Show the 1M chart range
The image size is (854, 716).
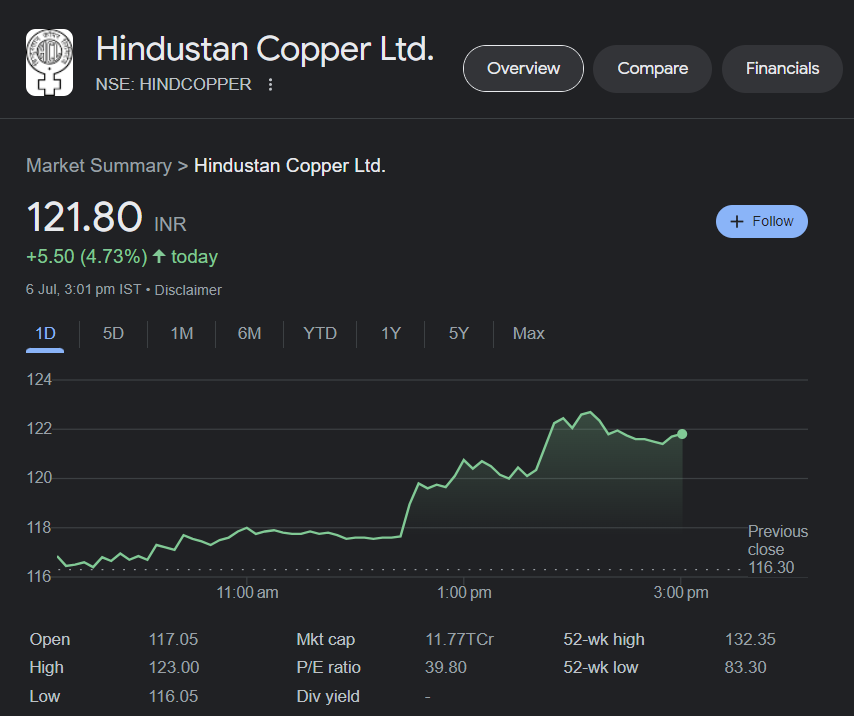181,333
